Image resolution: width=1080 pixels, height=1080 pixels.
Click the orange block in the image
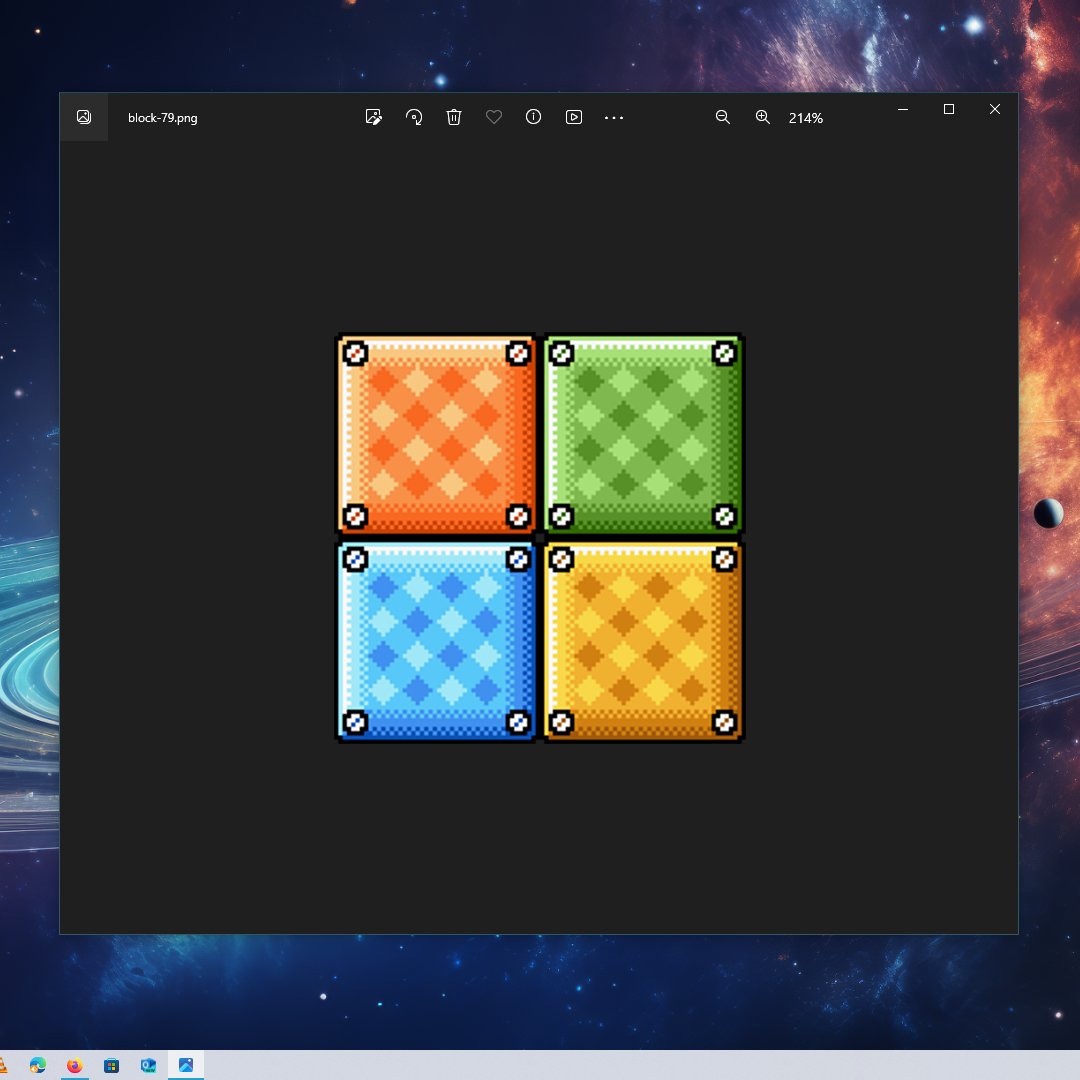[435, 433]
